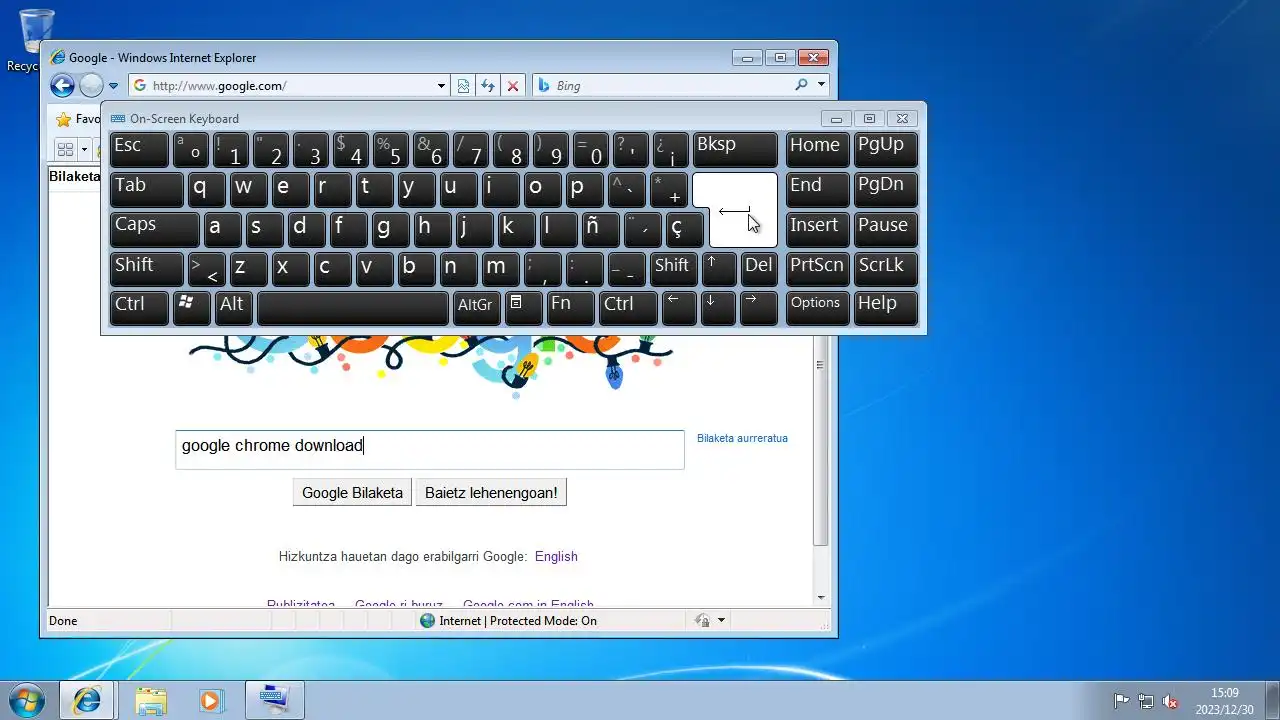Image resolution: width=1280 pixels, height=720 pixels.
Task: Toggle the left Shift key on keyboard
Action: [146, 270]
